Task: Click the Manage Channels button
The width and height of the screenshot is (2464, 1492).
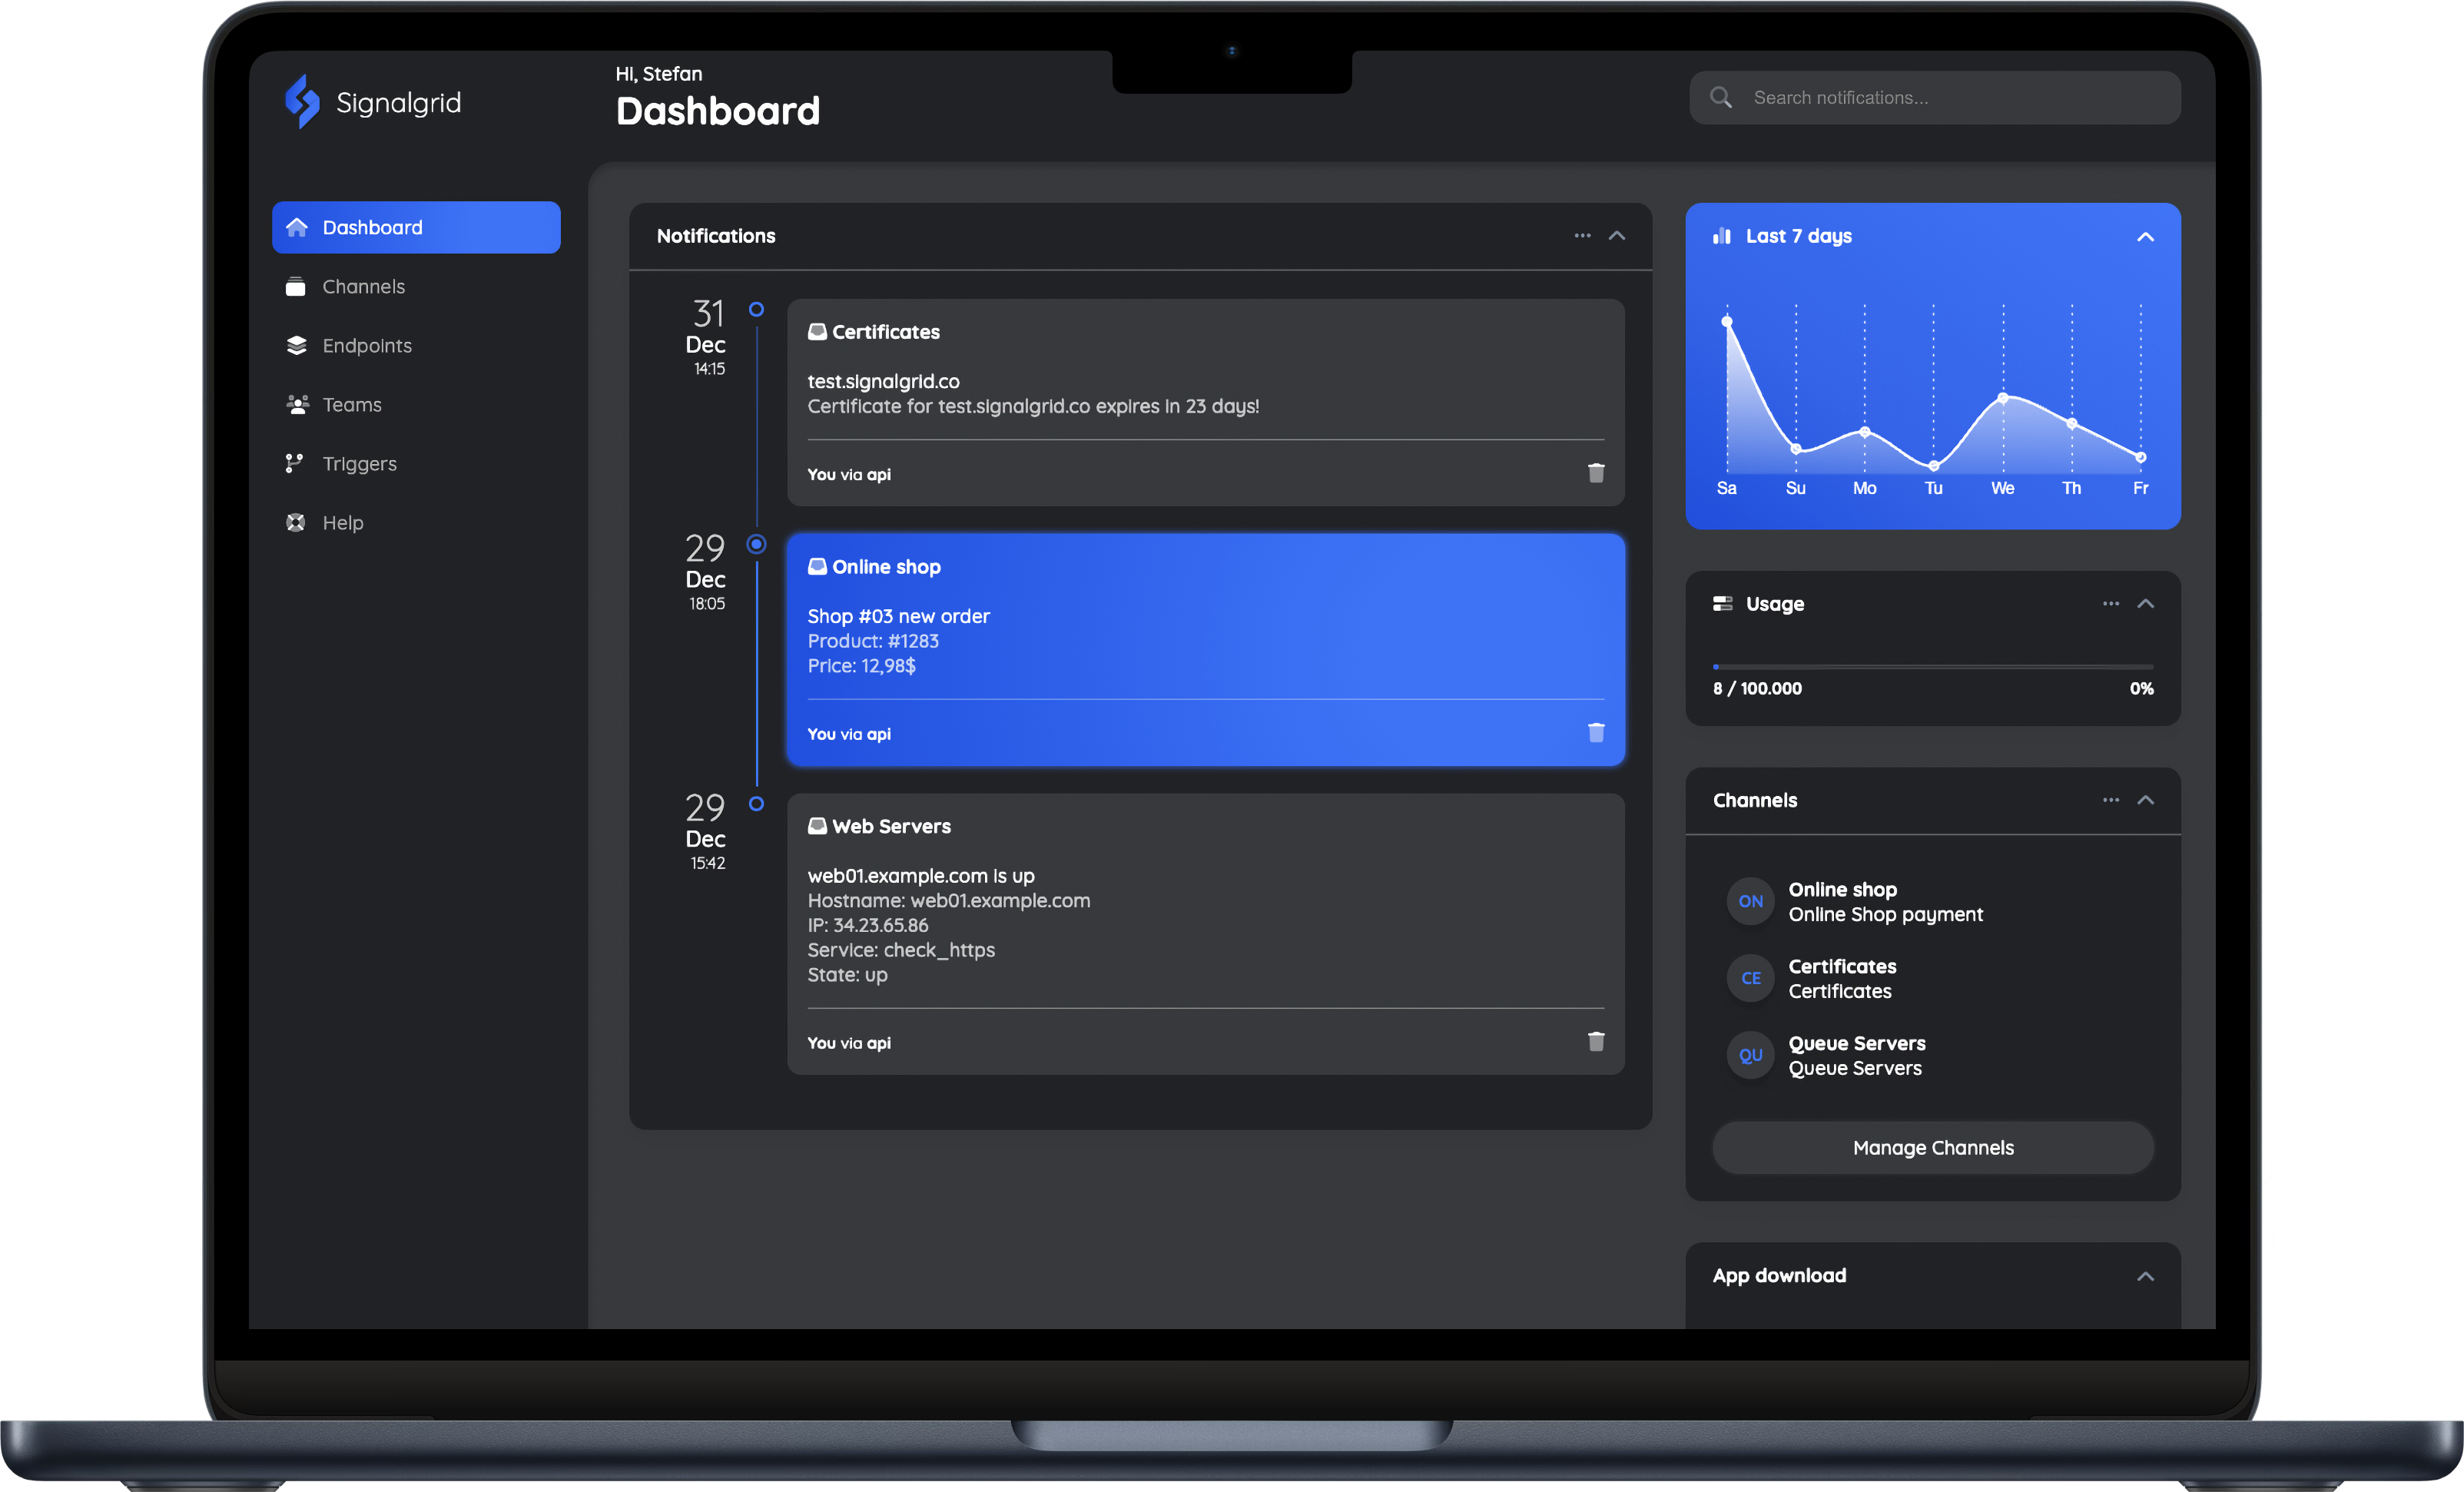Action: [1932, 1148]
